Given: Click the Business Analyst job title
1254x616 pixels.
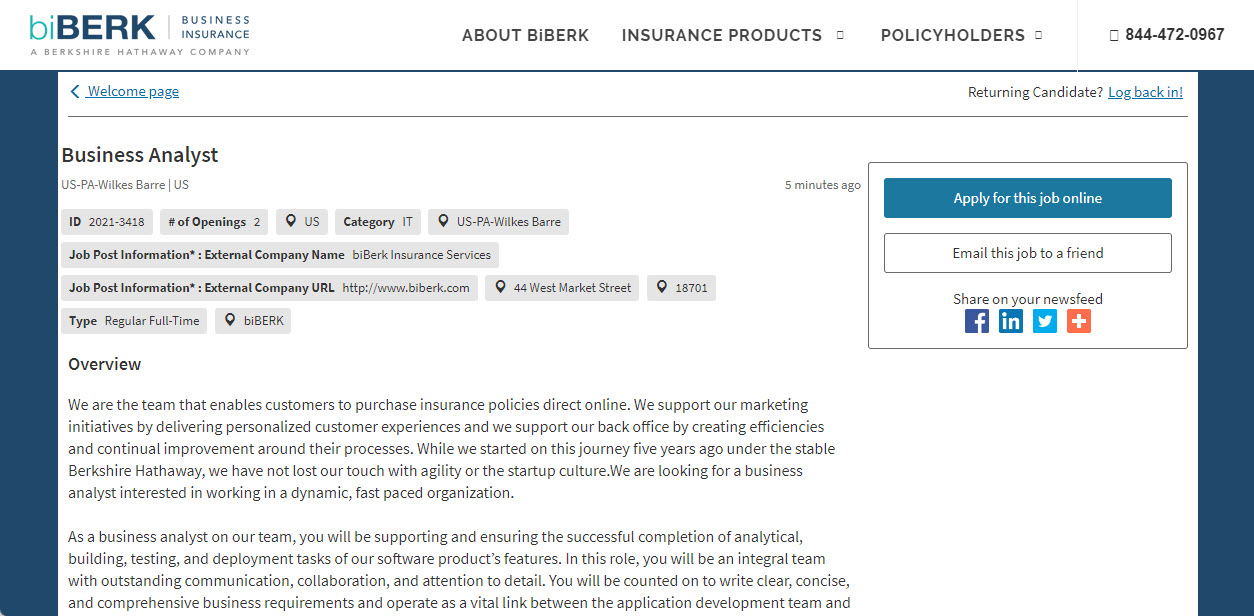Looking at the screenshot, I should (140, 155).
